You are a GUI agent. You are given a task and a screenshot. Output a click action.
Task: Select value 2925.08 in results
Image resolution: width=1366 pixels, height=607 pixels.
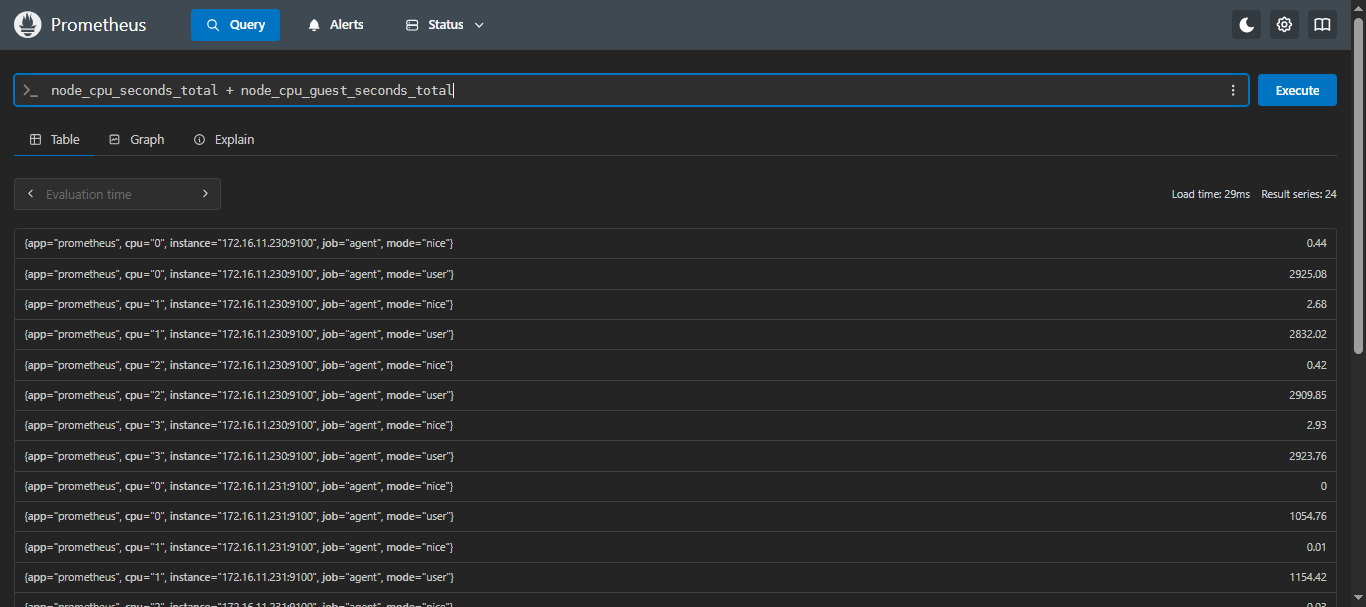[1308, 274]
